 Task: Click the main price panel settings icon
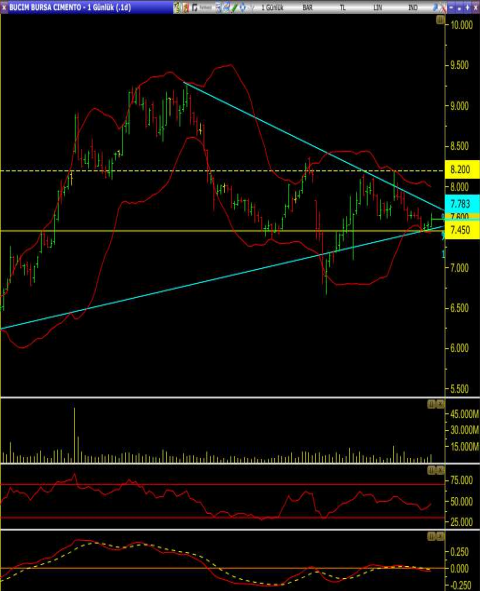(x=440, y=20)
